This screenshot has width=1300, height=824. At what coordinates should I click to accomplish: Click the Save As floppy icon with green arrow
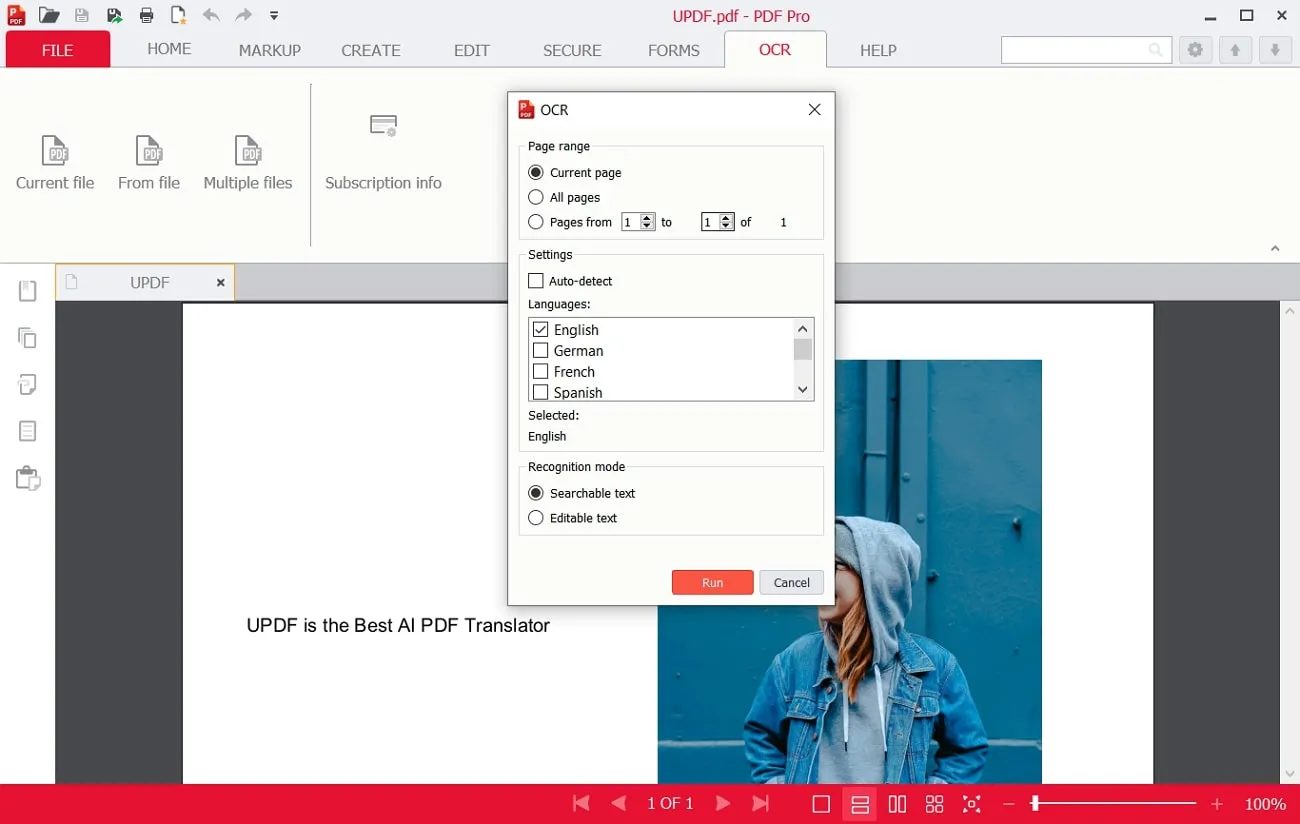114,15
